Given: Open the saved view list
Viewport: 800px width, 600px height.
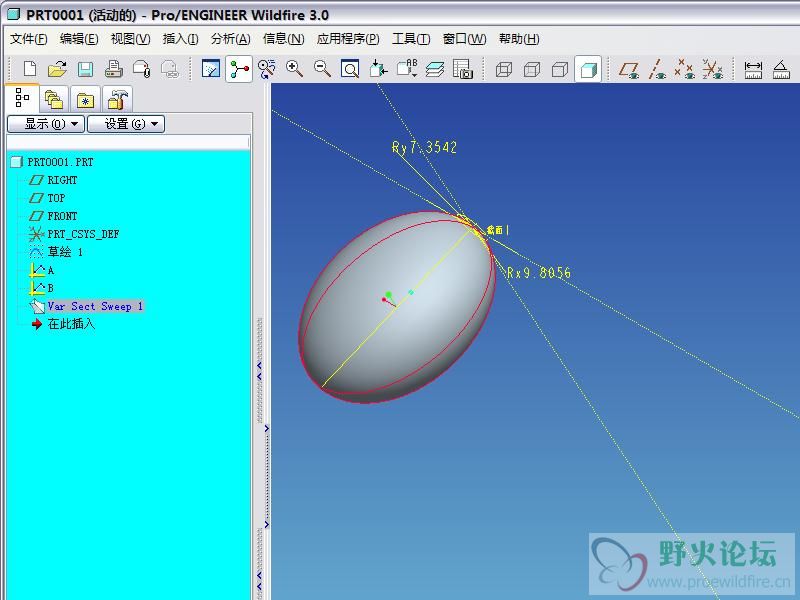Looking at the screenshot, I should click(407, 68).
